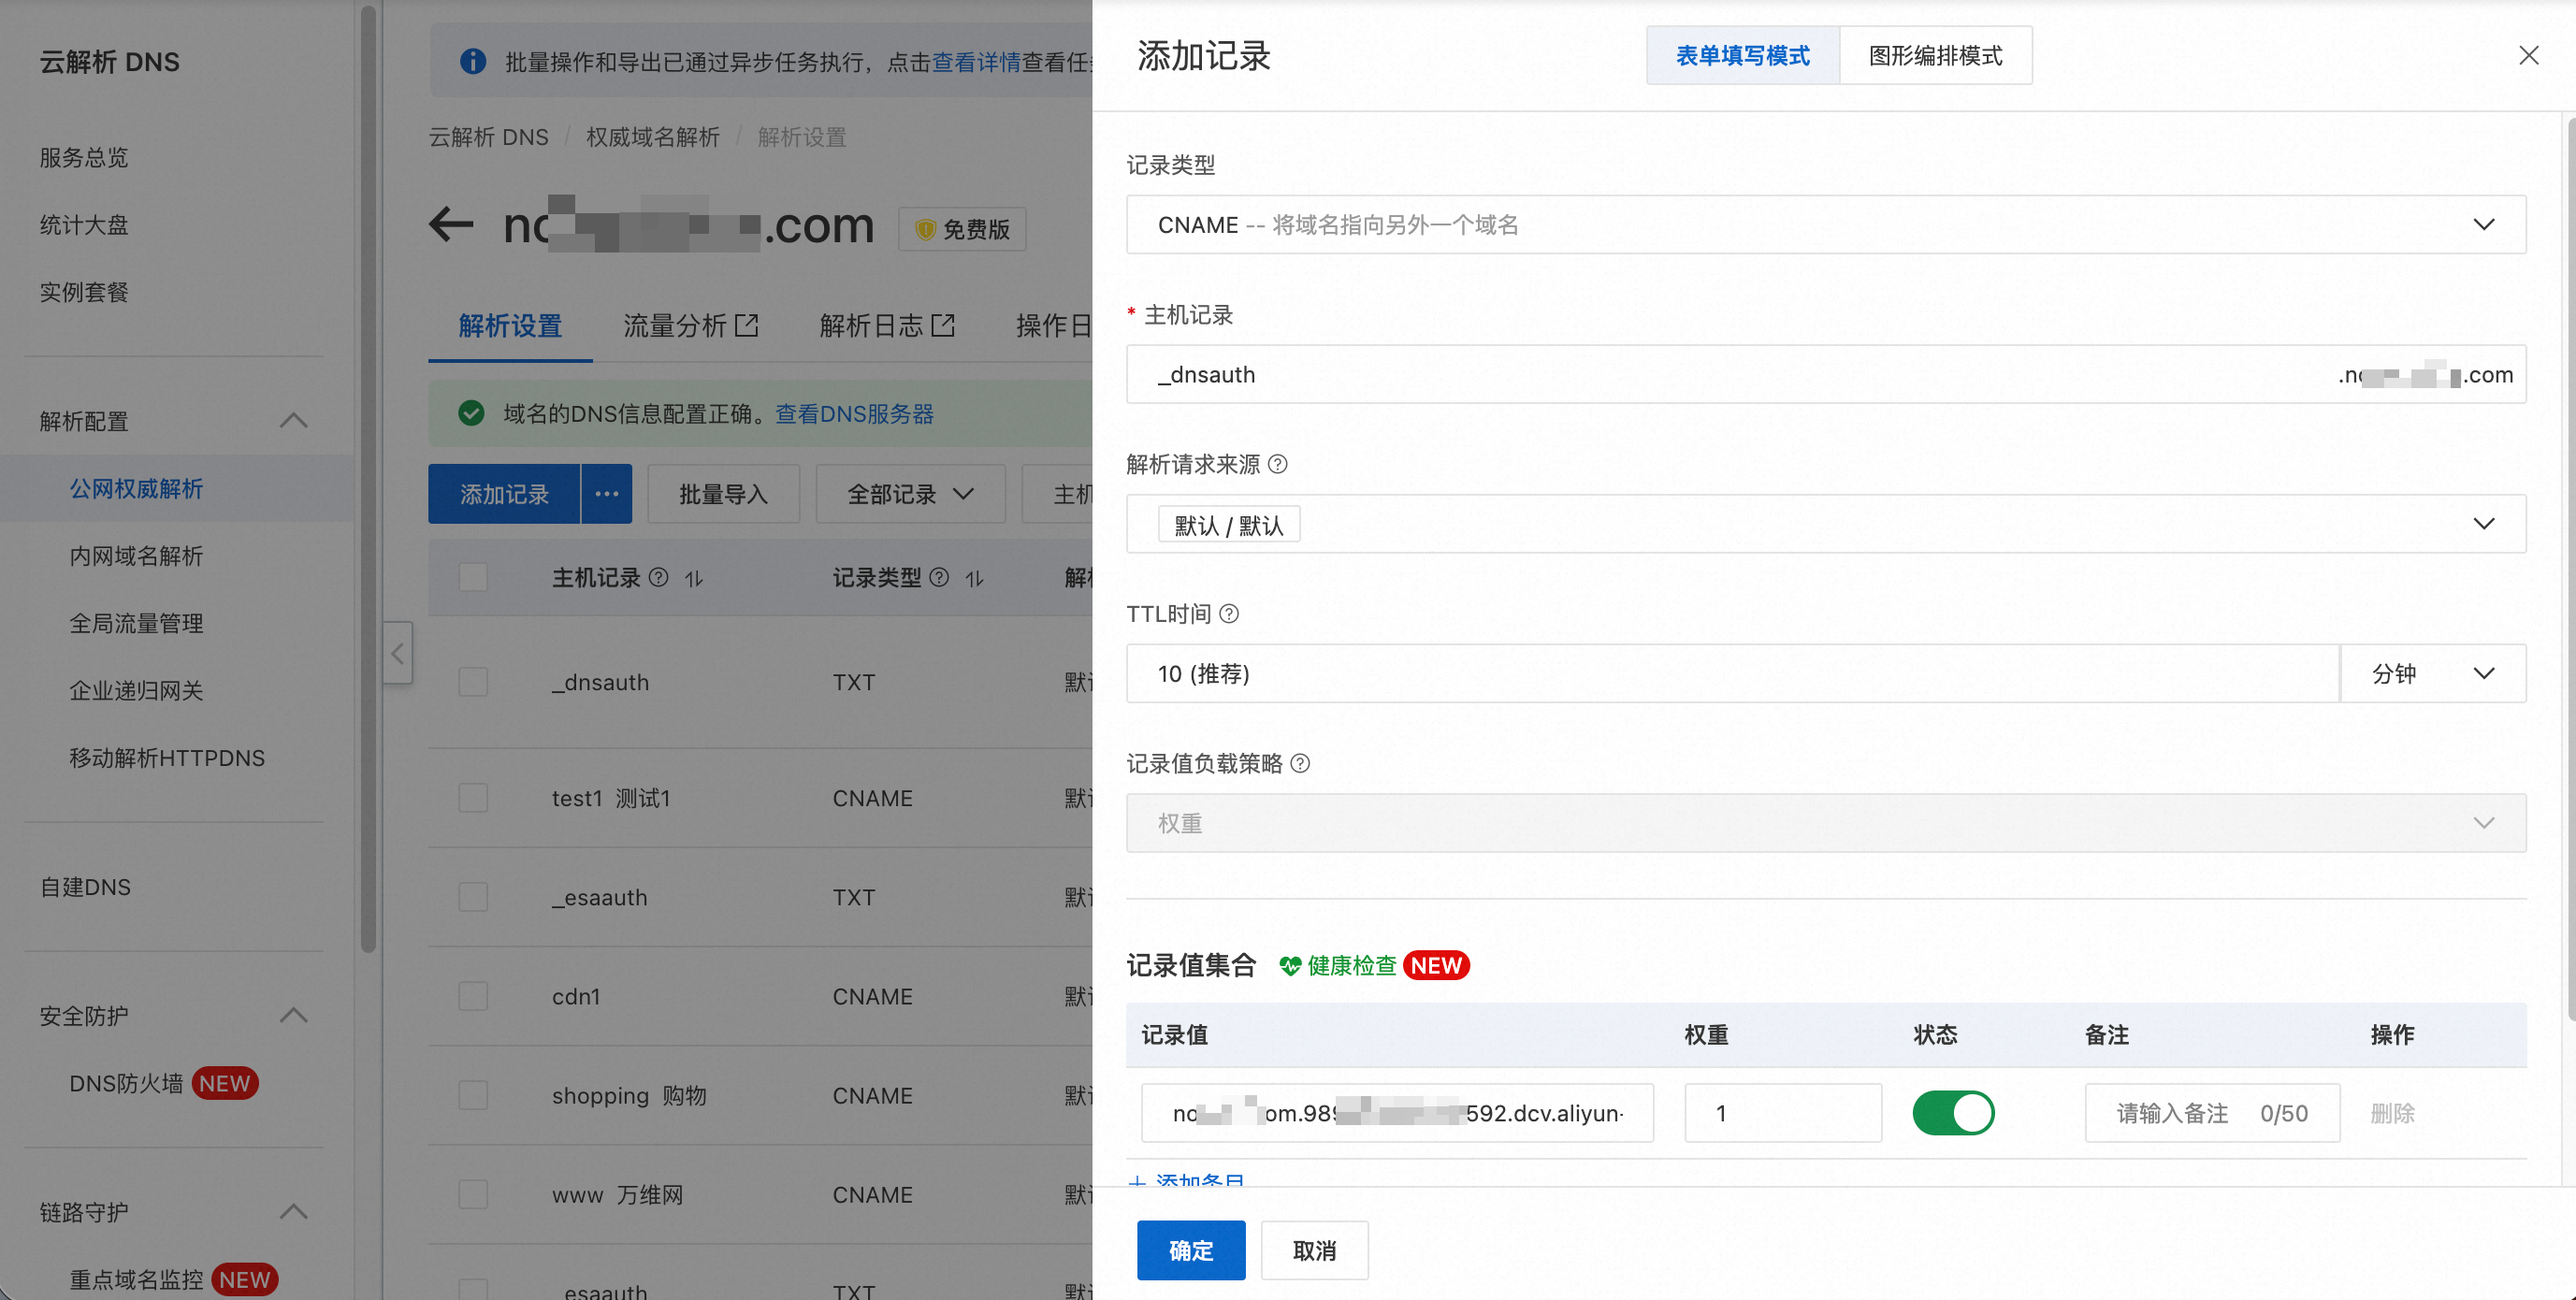Screen dimensions: 2576x1300
Task: Click the back arrow beside domain name
Action: tap(451, 224)
